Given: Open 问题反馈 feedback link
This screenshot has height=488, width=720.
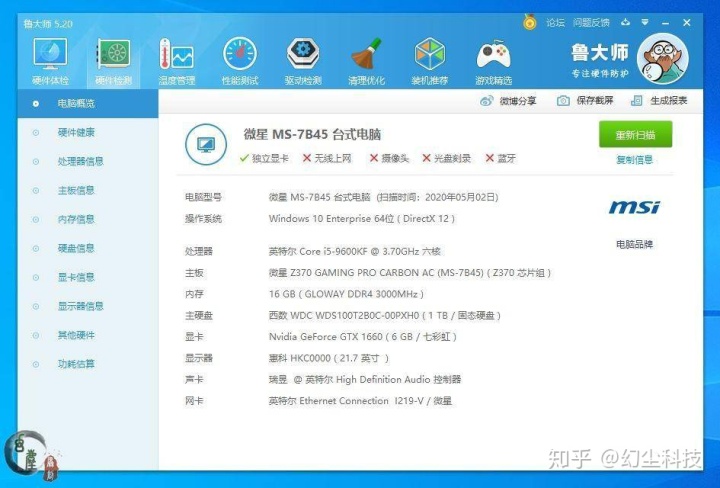Looking at the screenshot, I should point(591,22).
